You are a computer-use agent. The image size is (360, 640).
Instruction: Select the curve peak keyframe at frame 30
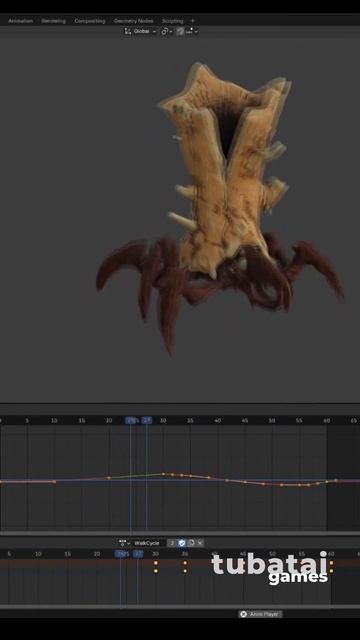(x=163, y=474)
